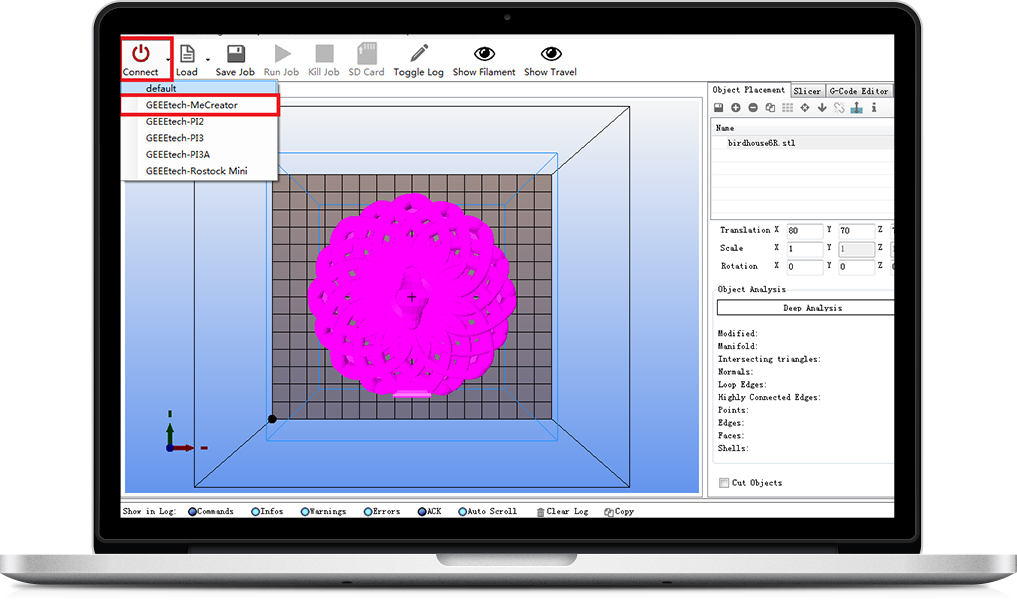Viewport: 1017px width, 601px height.
Task: Click the Deep Analysis button
Action: (x=806, y=308)
